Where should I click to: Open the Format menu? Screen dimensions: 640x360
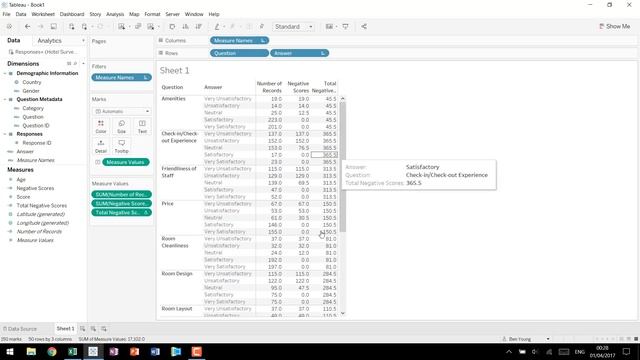152,14
